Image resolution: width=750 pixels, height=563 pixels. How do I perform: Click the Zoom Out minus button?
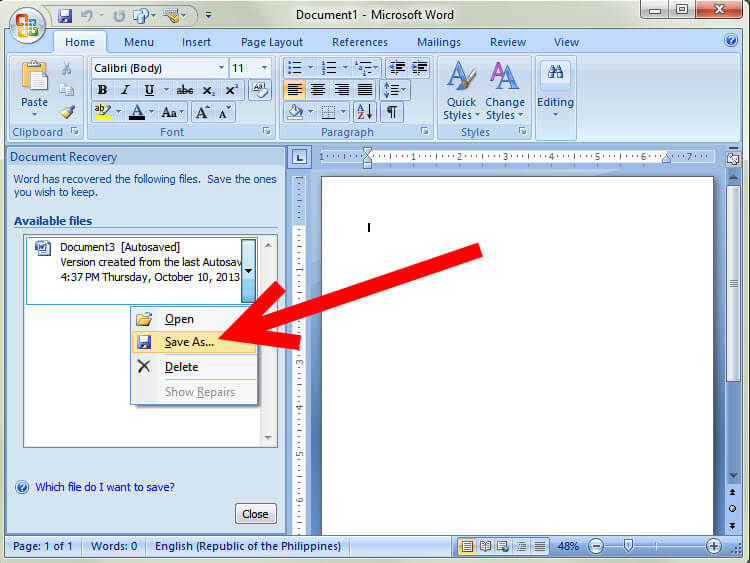596,546
